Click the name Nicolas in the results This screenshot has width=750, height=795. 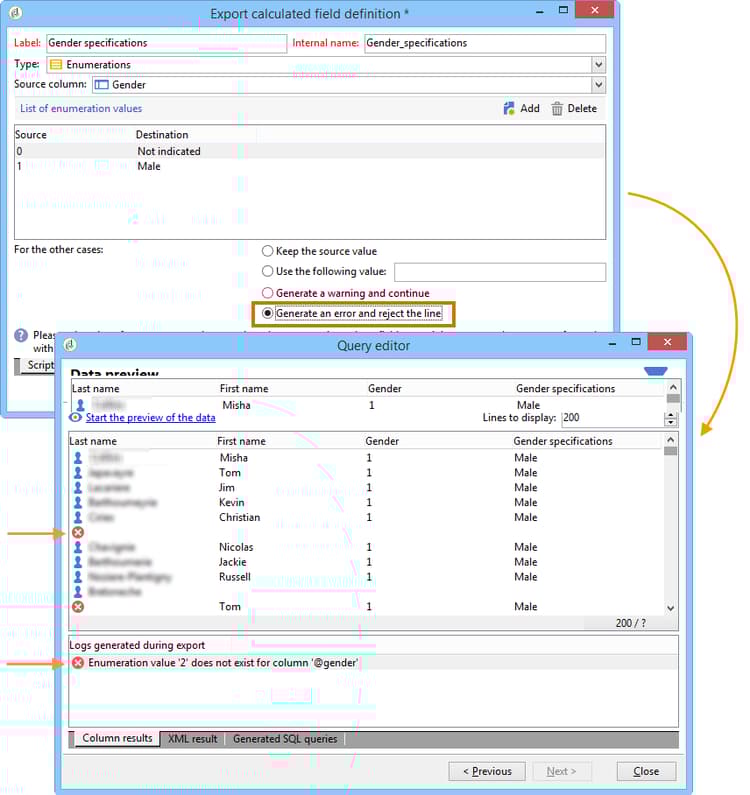[236, 547]
